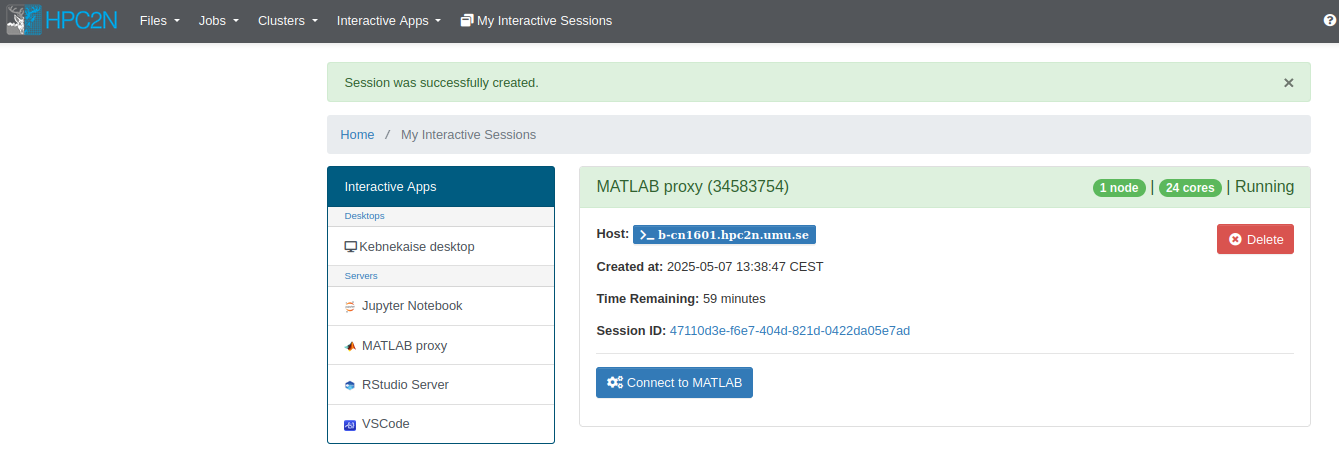Select Jupyter Notebook from the app list
The image size is (1339, 470).
click(441, 306)
